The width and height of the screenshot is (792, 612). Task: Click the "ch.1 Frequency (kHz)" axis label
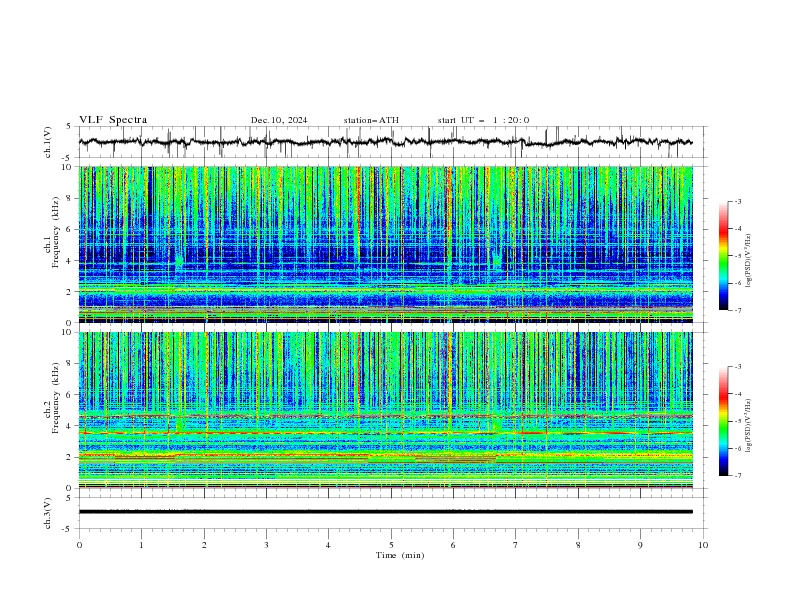(x=52, y=231)
